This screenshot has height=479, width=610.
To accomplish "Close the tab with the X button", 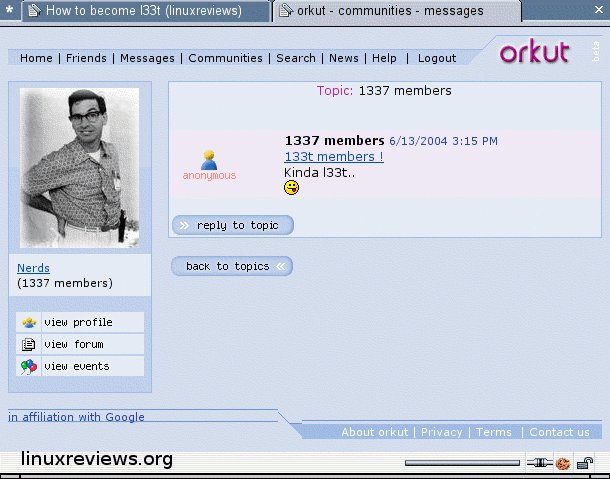I will 599,10.
